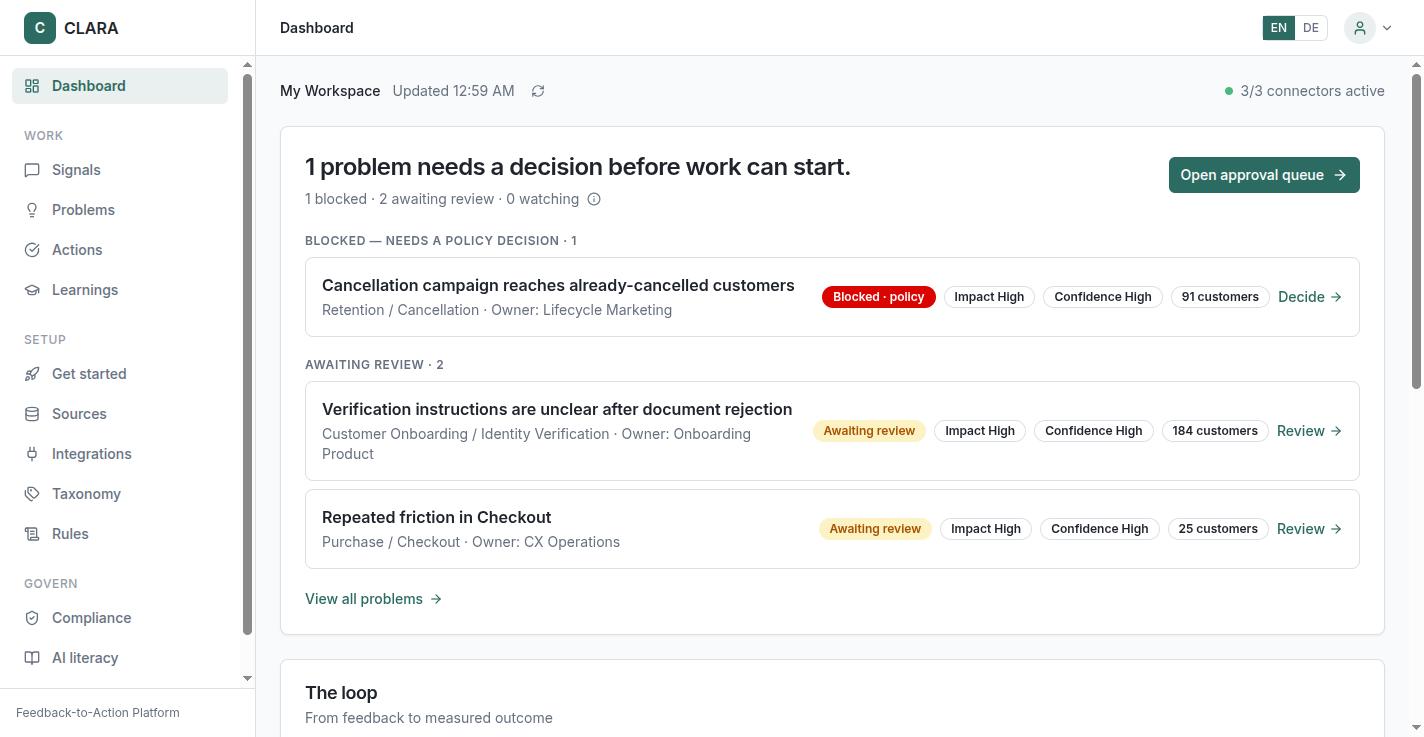
Task: Click Impact High tag on Checkout row
Action: [x=986, y=529]
